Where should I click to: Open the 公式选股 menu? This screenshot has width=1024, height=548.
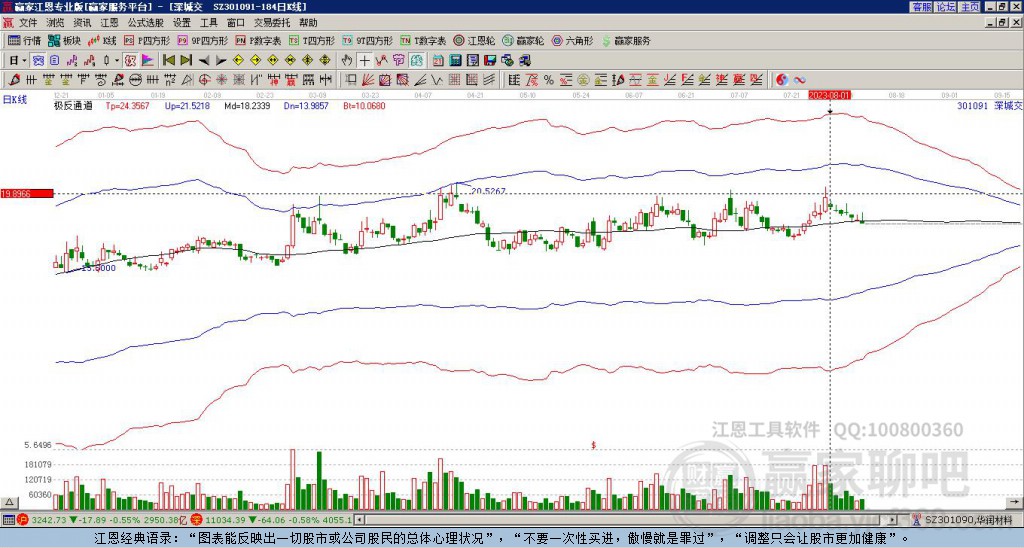point(146,23)
